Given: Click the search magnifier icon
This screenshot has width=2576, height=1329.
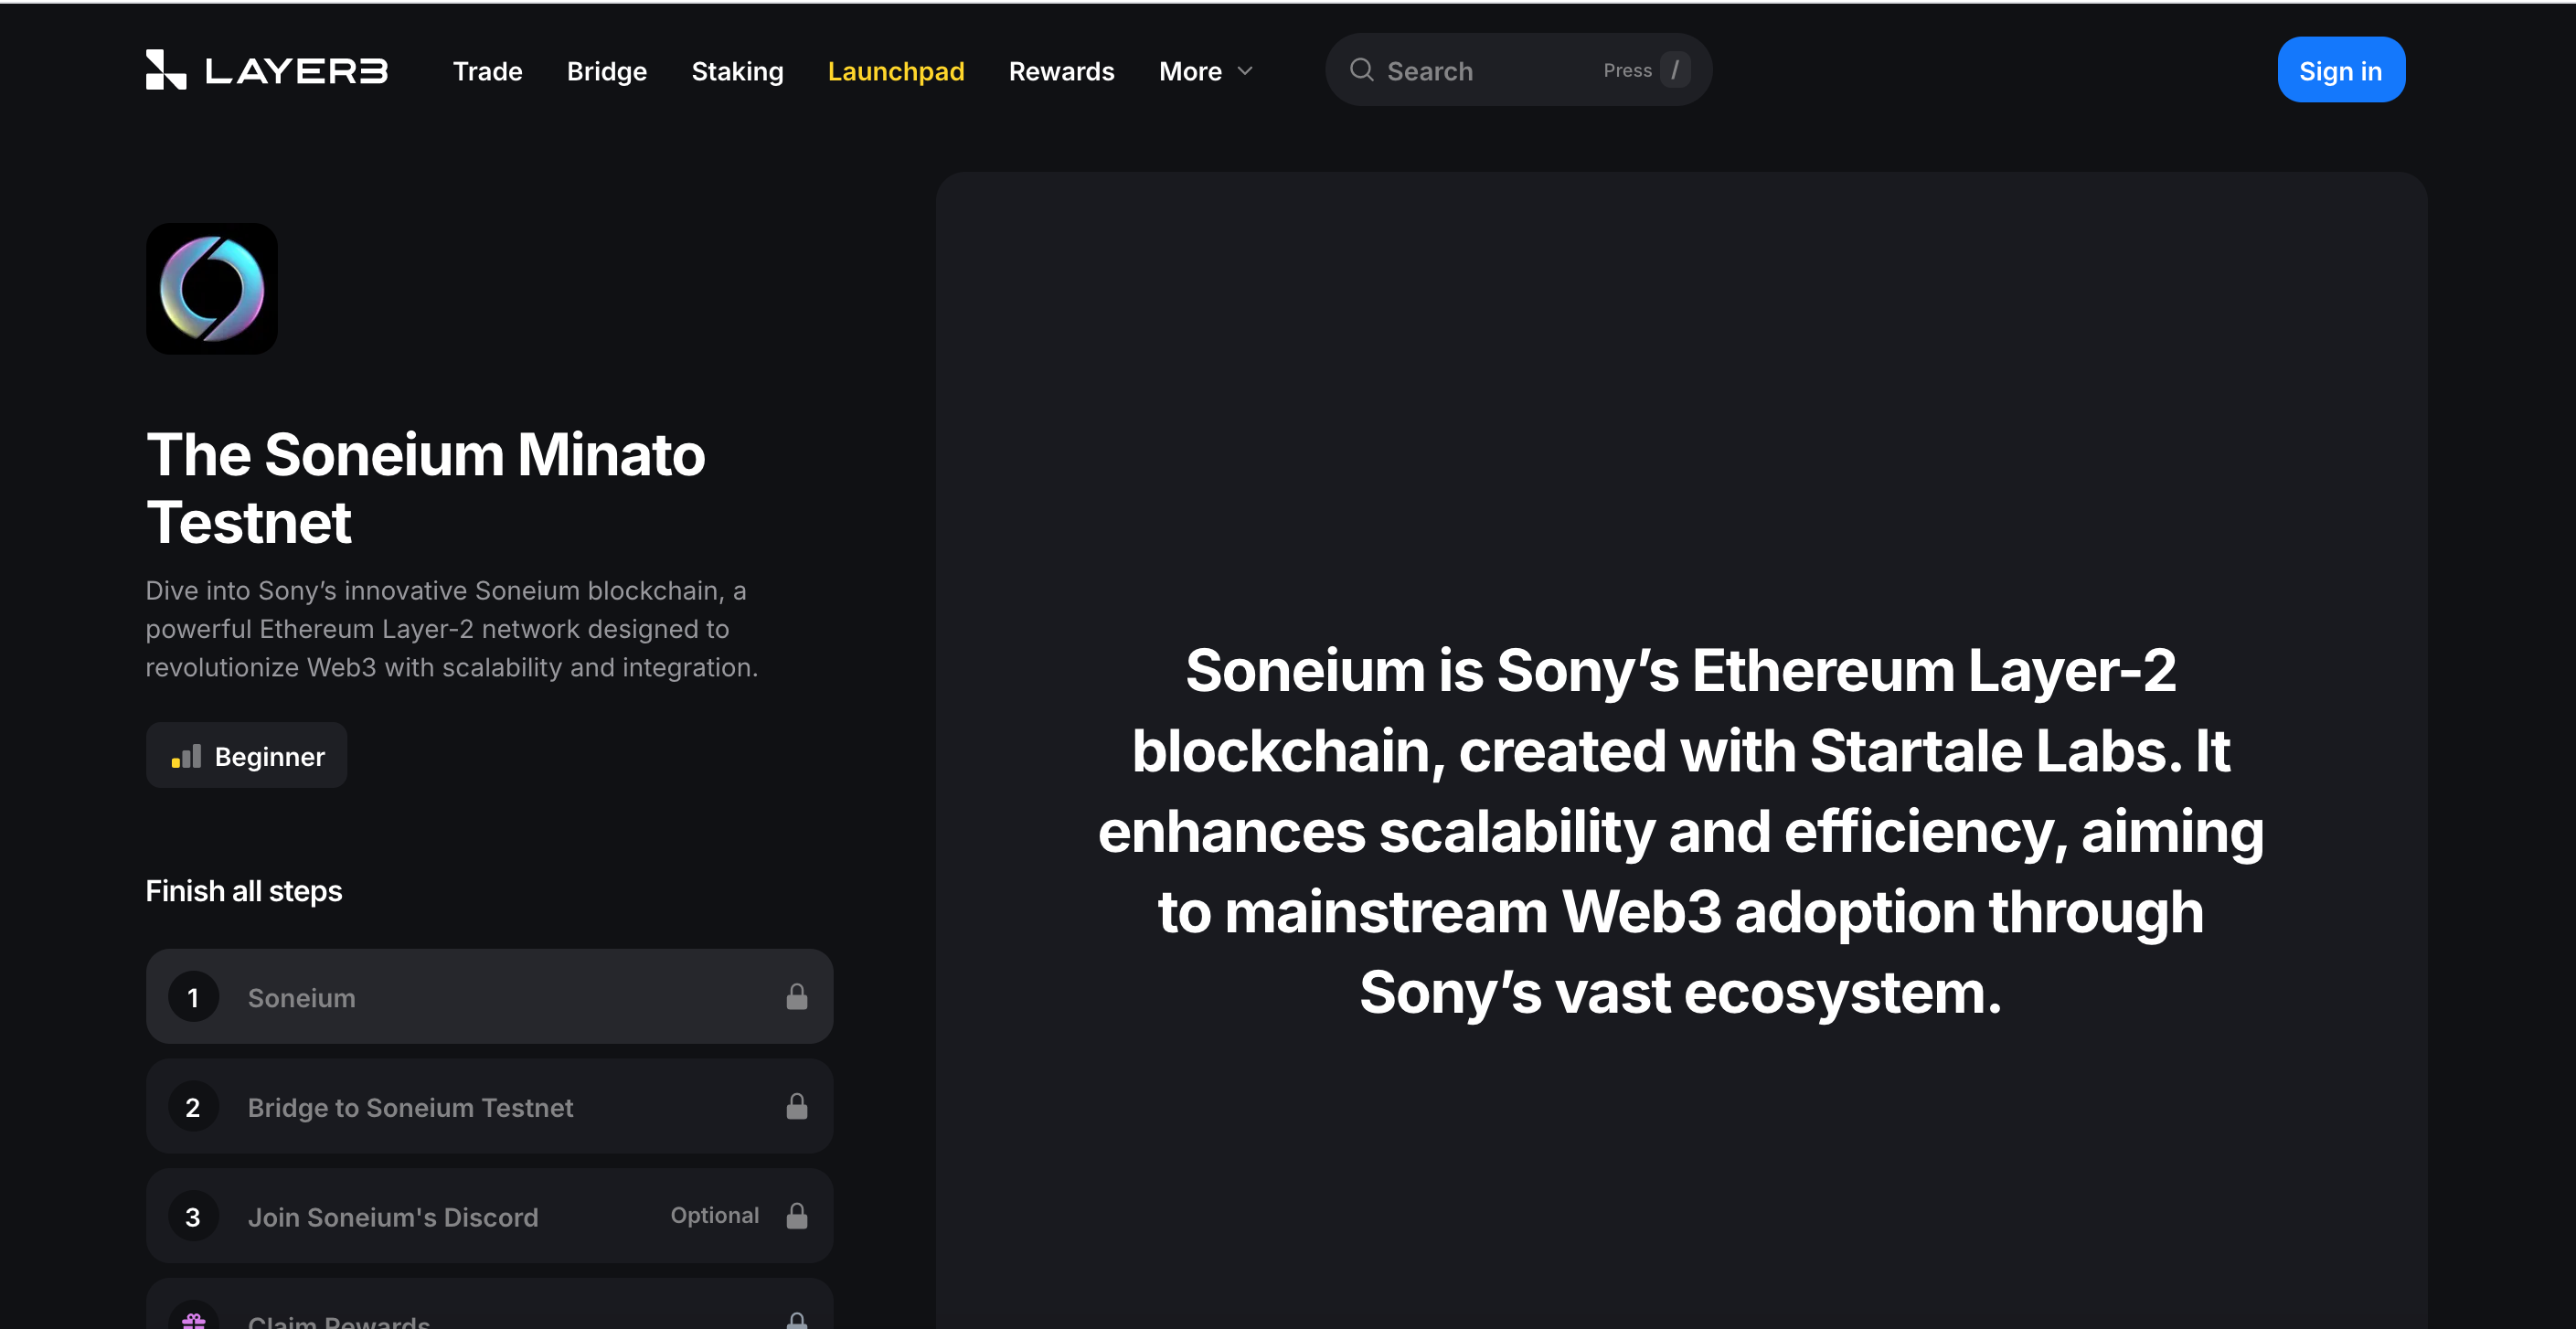Looking at the screenshot, I should point(1361,70).
